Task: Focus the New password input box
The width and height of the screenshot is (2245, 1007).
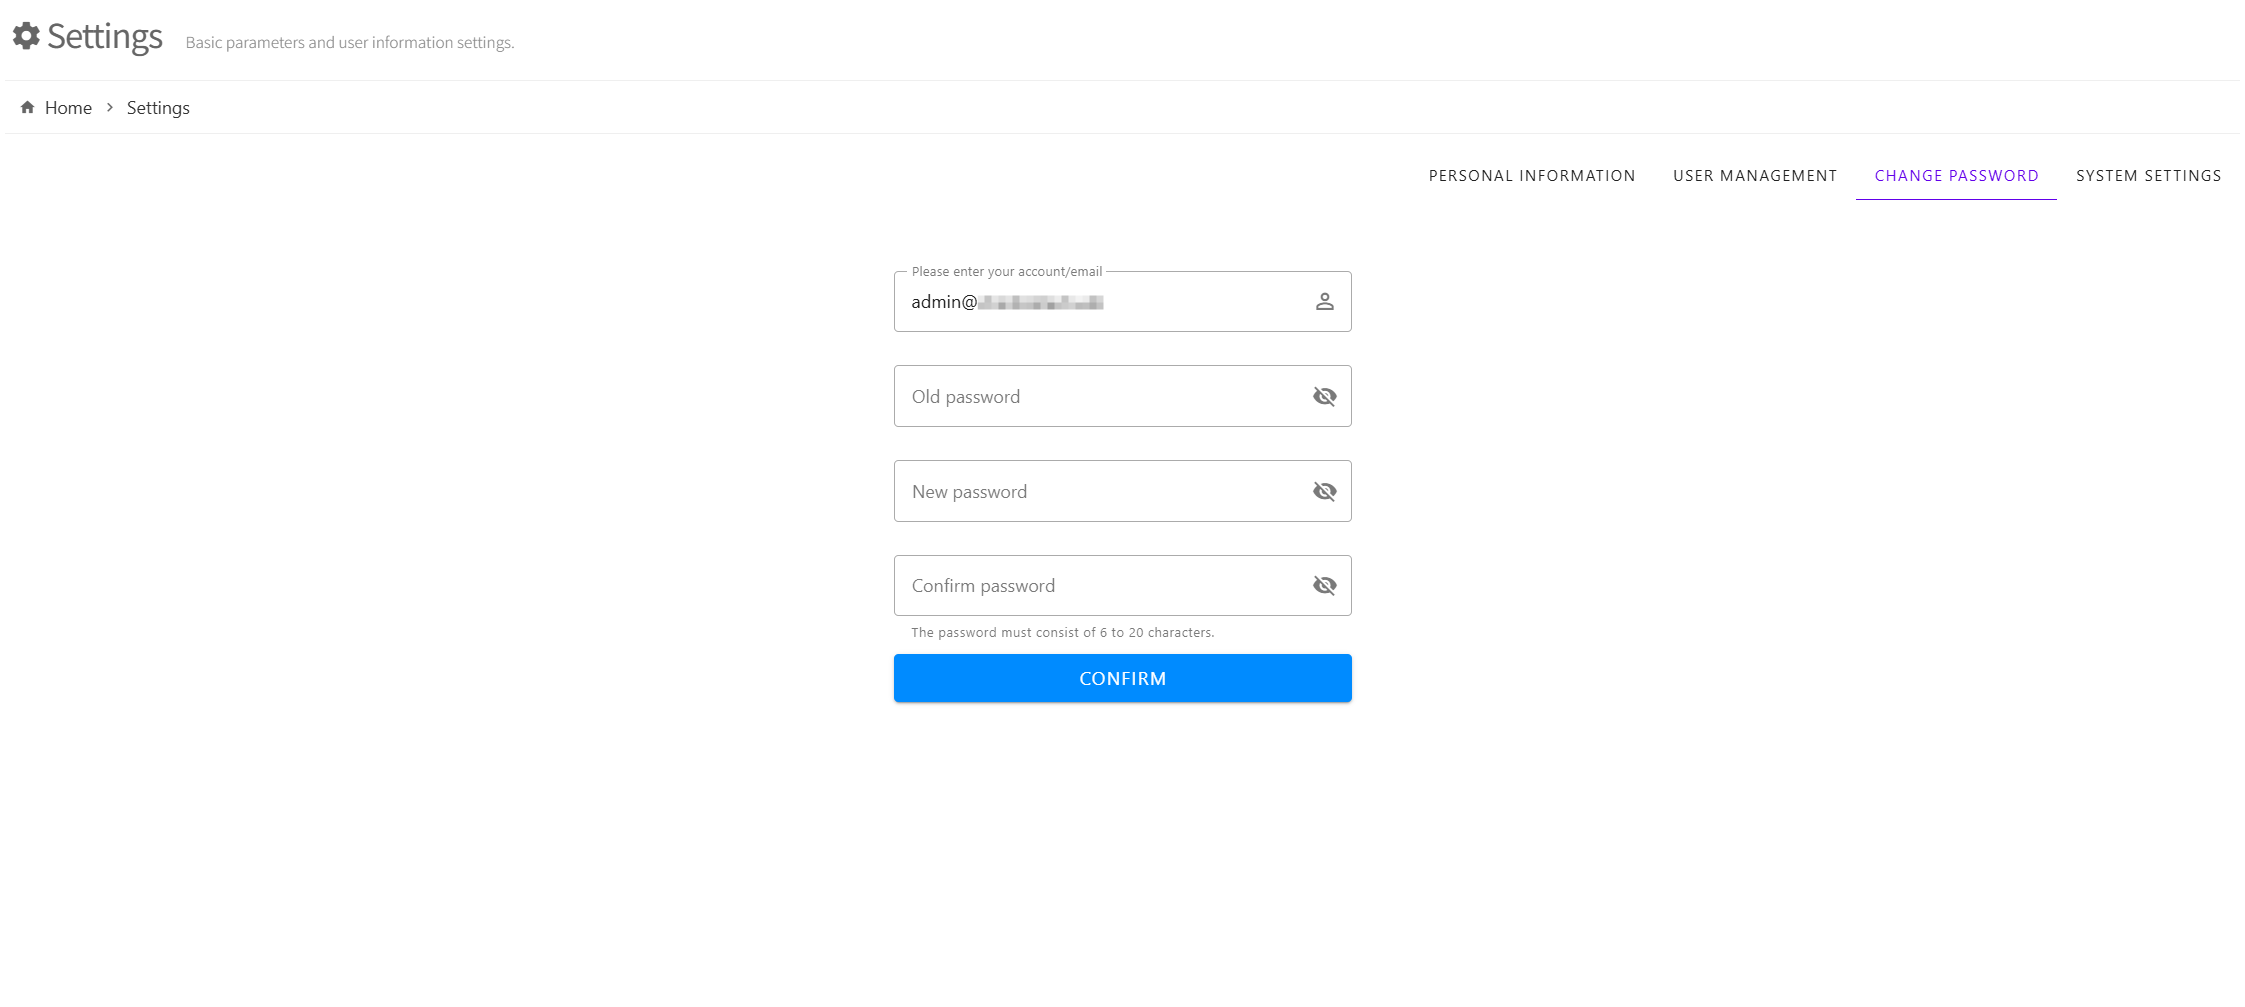Action: (x=1100, y=491)
